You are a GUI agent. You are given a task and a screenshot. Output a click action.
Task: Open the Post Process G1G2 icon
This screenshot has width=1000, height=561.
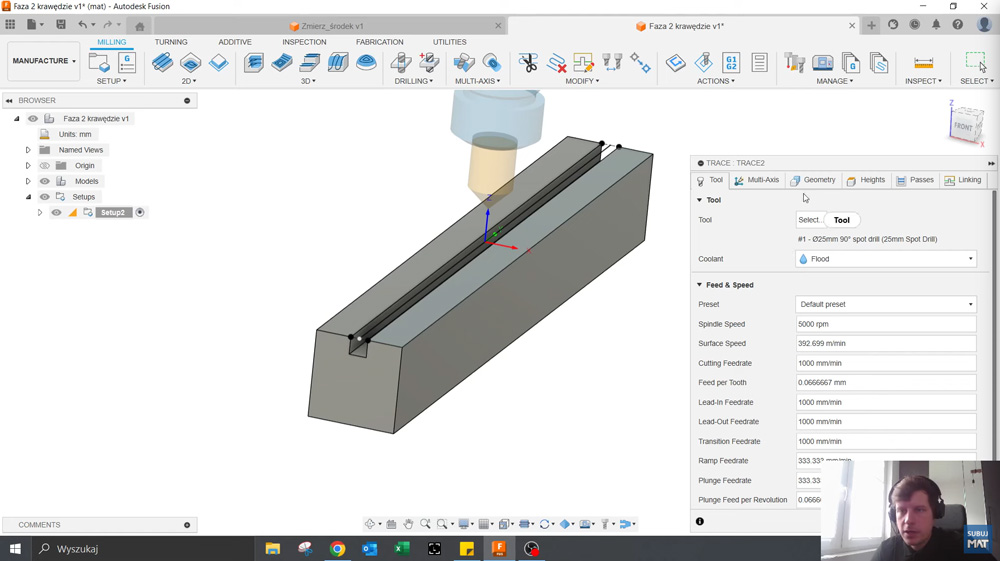[731, 63]
